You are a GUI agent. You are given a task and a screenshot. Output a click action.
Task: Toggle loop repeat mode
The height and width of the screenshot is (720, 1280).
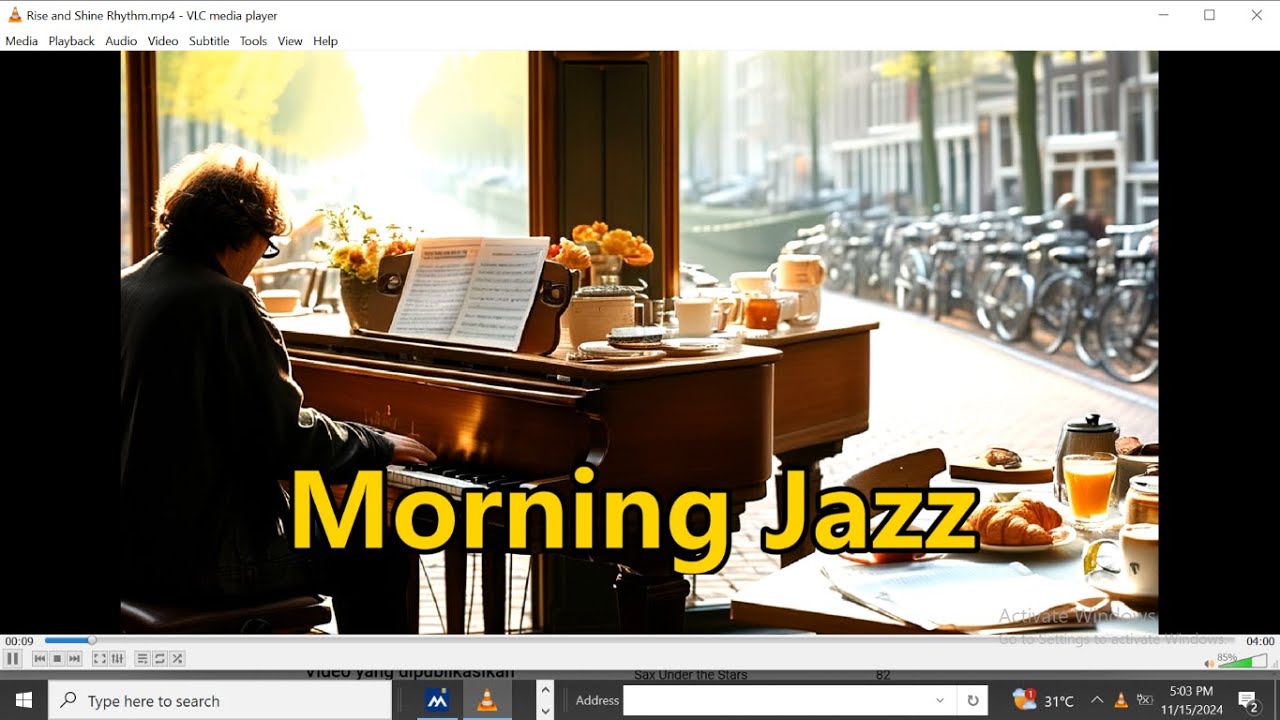159,658
